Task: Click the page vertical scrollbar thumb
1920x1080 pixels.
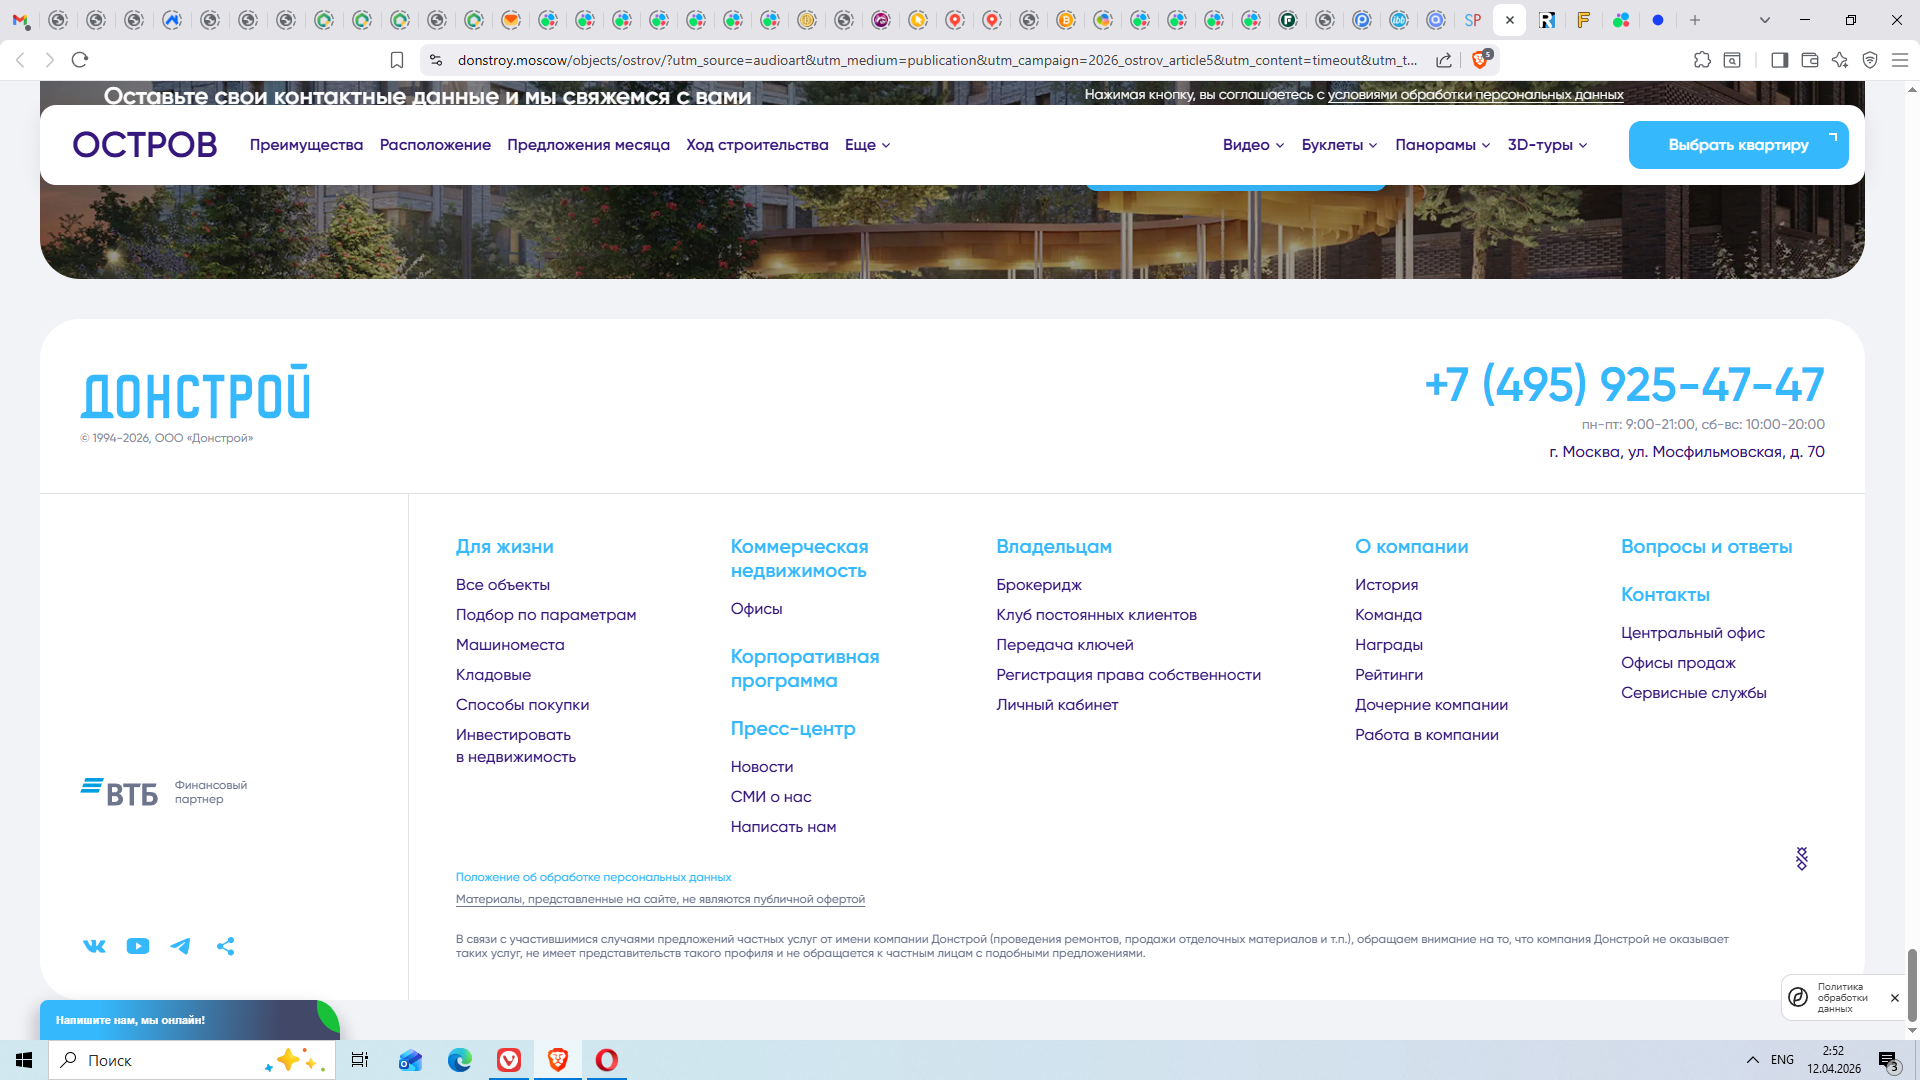Action: (1912, 985)
